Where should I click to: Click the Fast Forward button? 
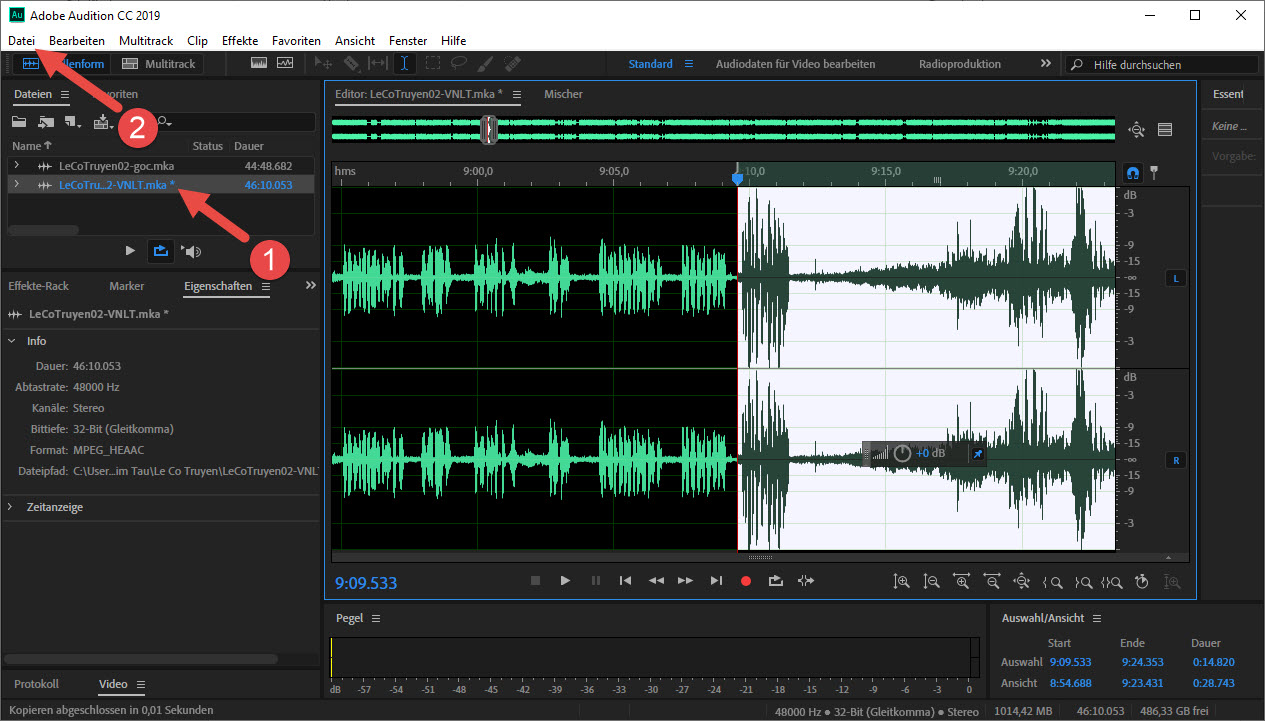click(x=685, y=580)
